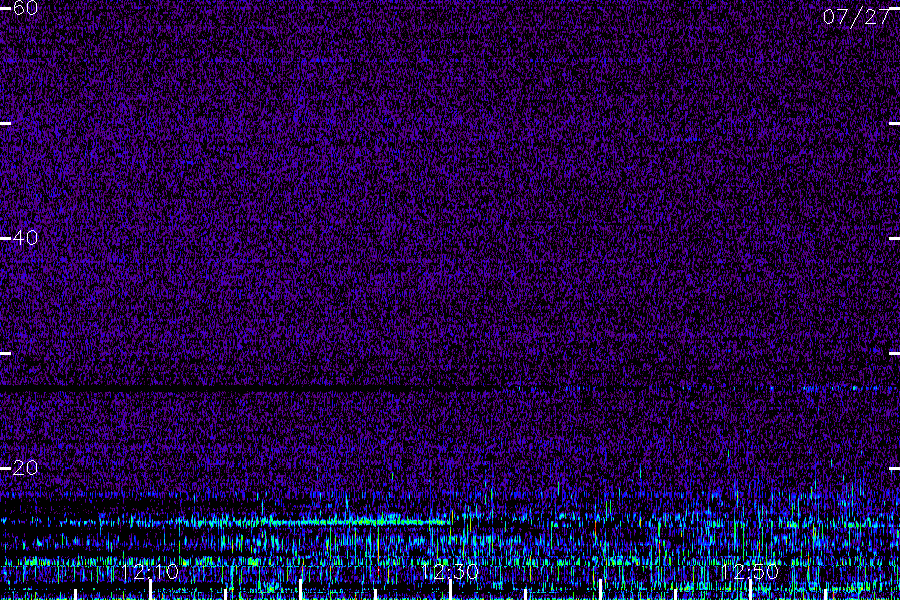The image size is (900, 600).
Task: Click the tick mark below 12:10
Action: [x=150, y=590]
